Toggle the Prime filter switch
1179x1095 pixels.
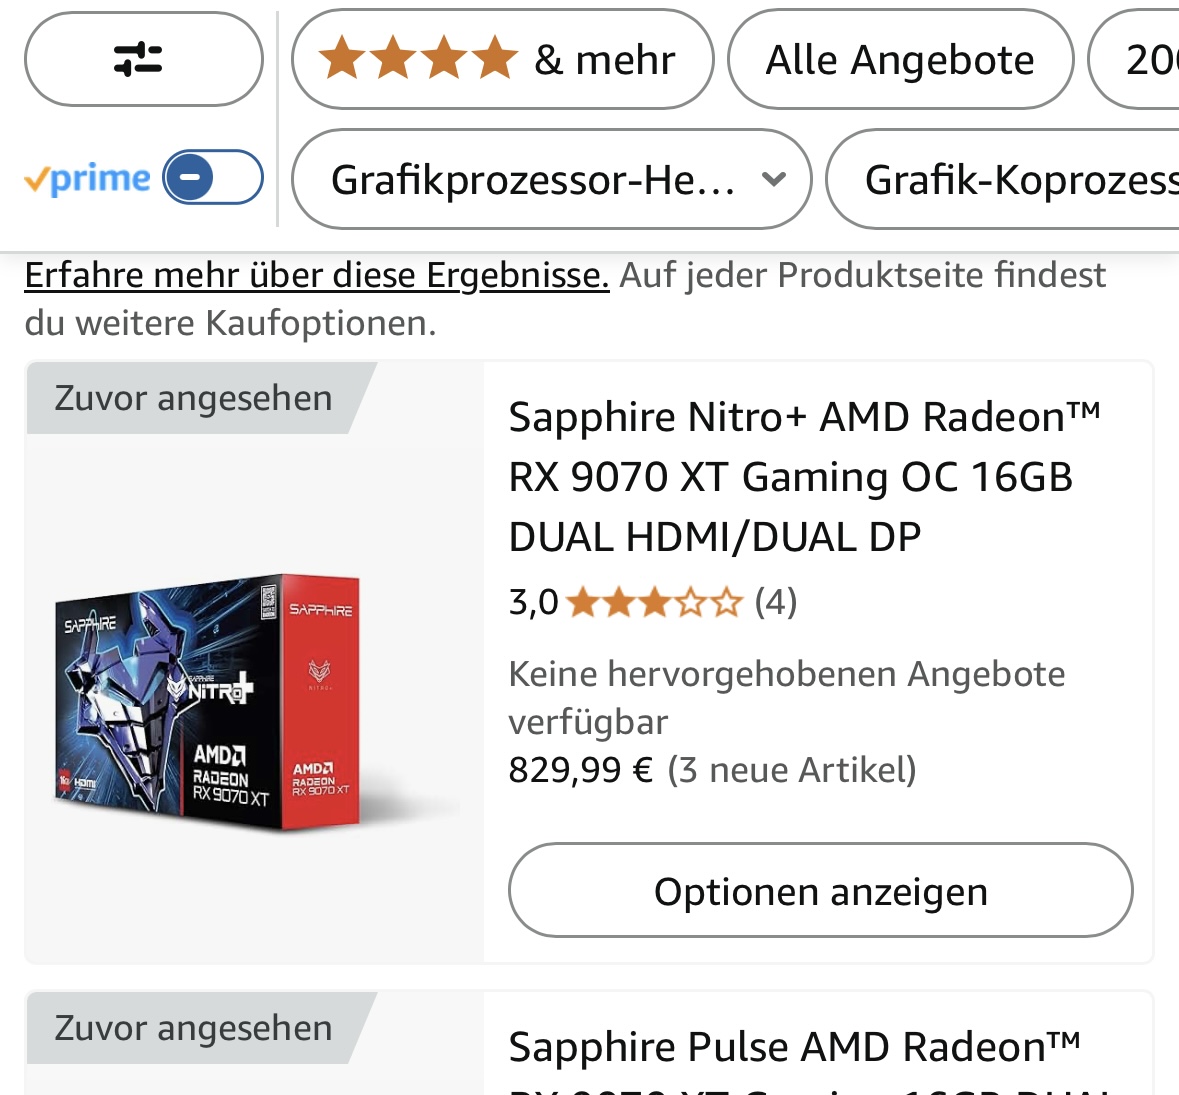coord(213,177)
